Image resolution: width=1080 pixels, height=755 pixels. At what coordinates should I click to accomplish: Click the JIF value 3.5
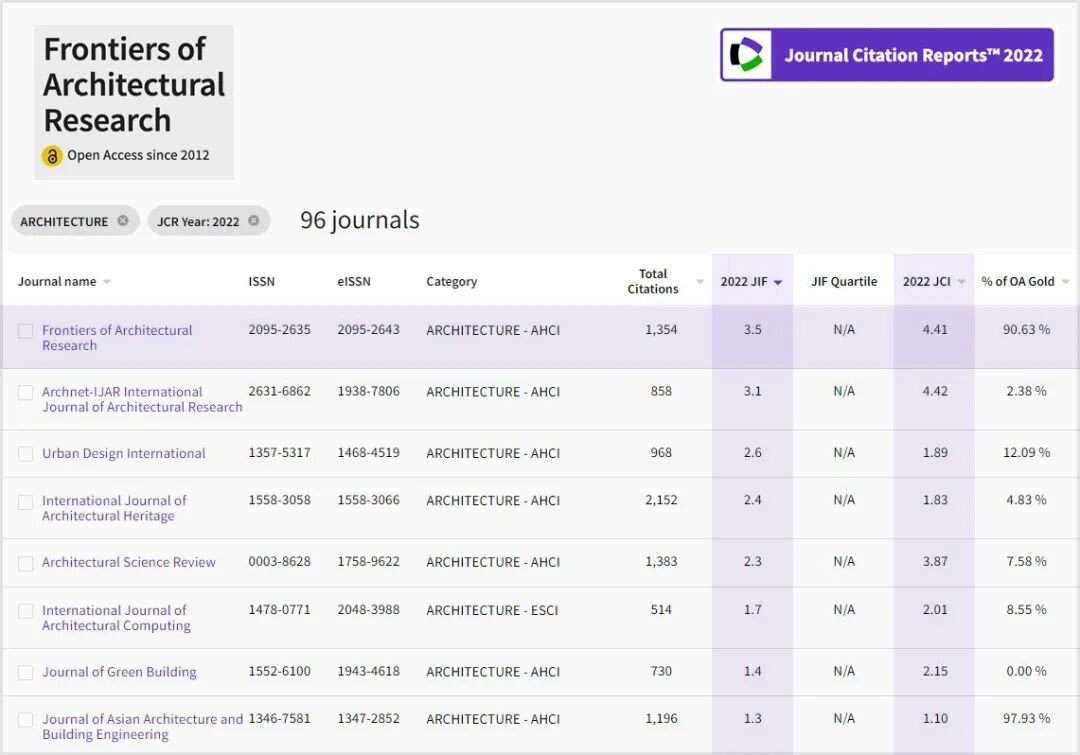[x=753, y=330]
